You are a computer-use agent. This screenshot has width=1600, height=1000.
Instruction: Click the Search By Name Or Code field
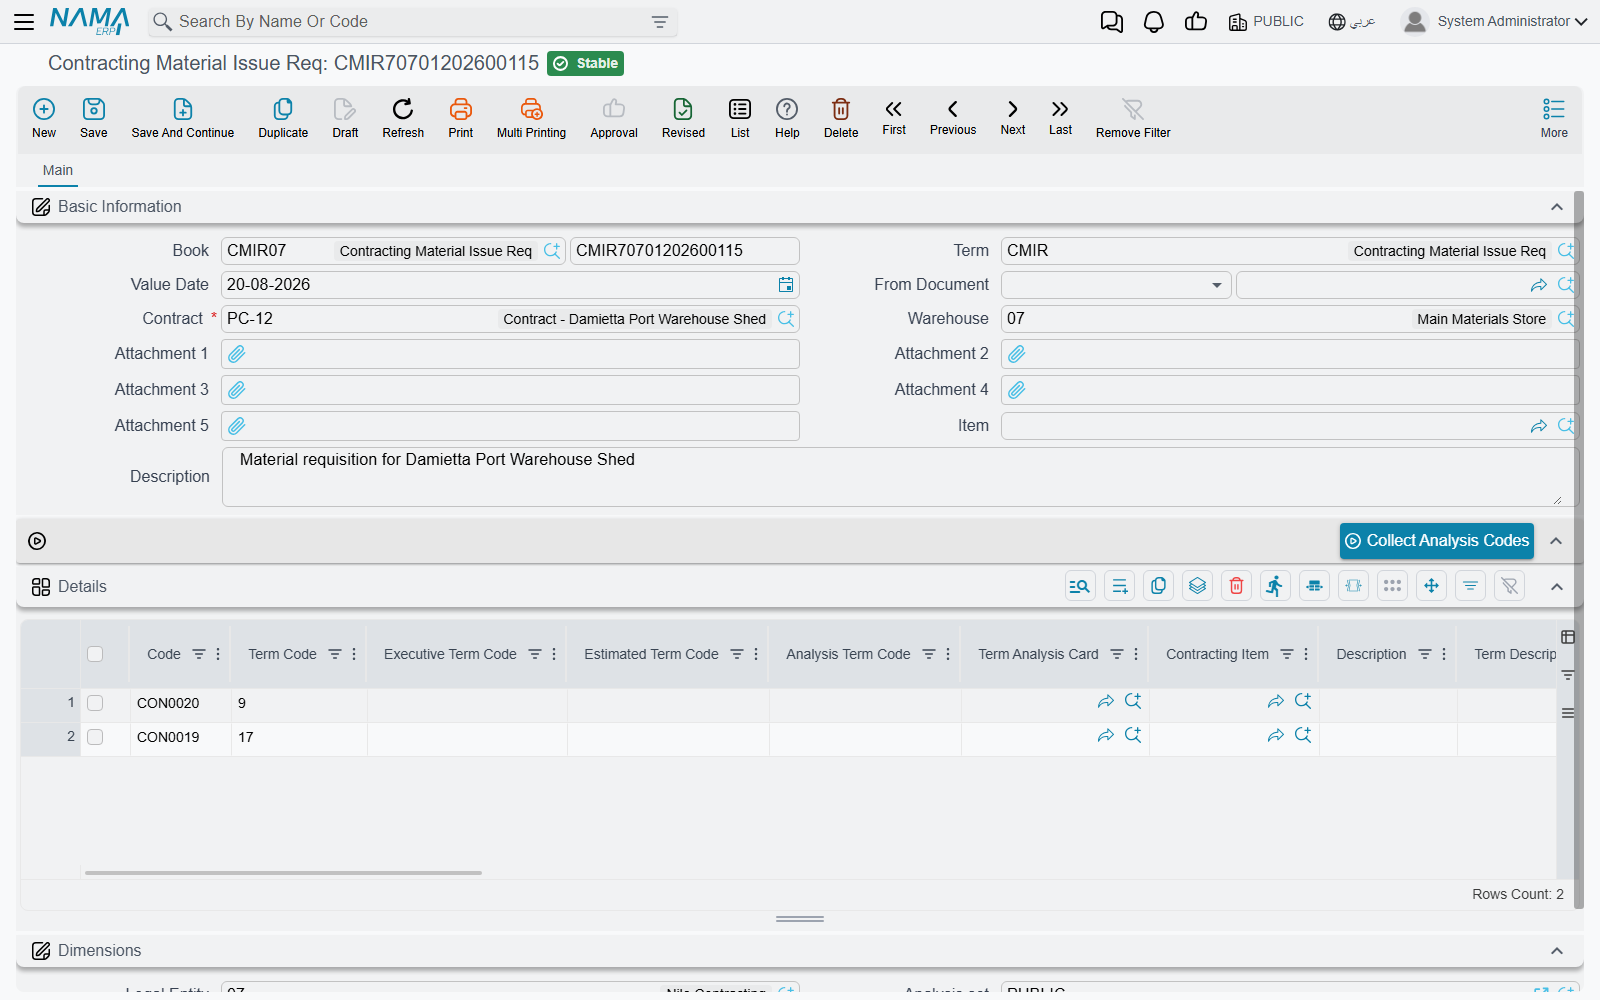(x=413, y=22)
